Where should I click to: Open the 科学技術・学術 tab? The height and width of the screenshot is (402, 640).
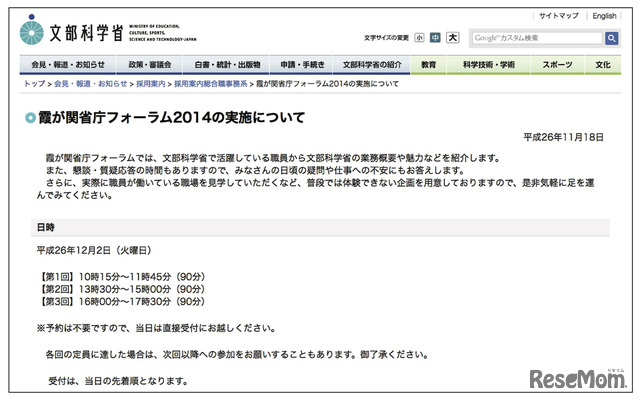tap(489, 65)
